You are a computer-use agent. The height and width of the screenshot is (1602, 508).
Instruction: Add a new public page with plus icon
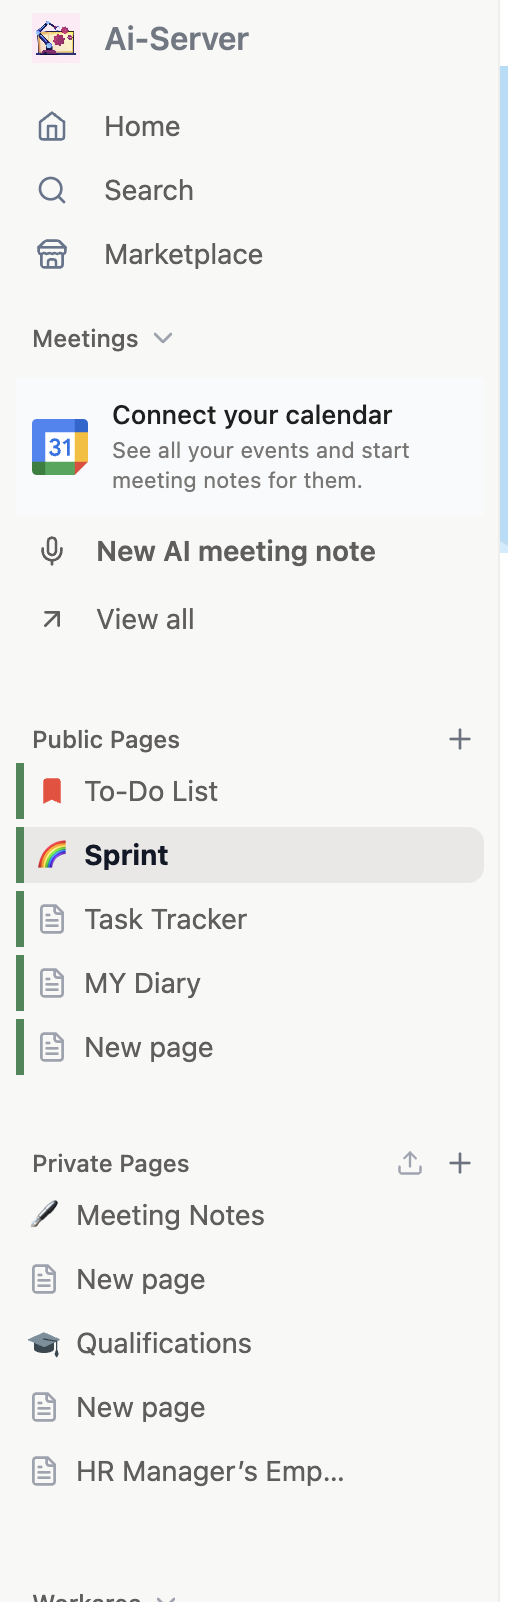(460, 739)
